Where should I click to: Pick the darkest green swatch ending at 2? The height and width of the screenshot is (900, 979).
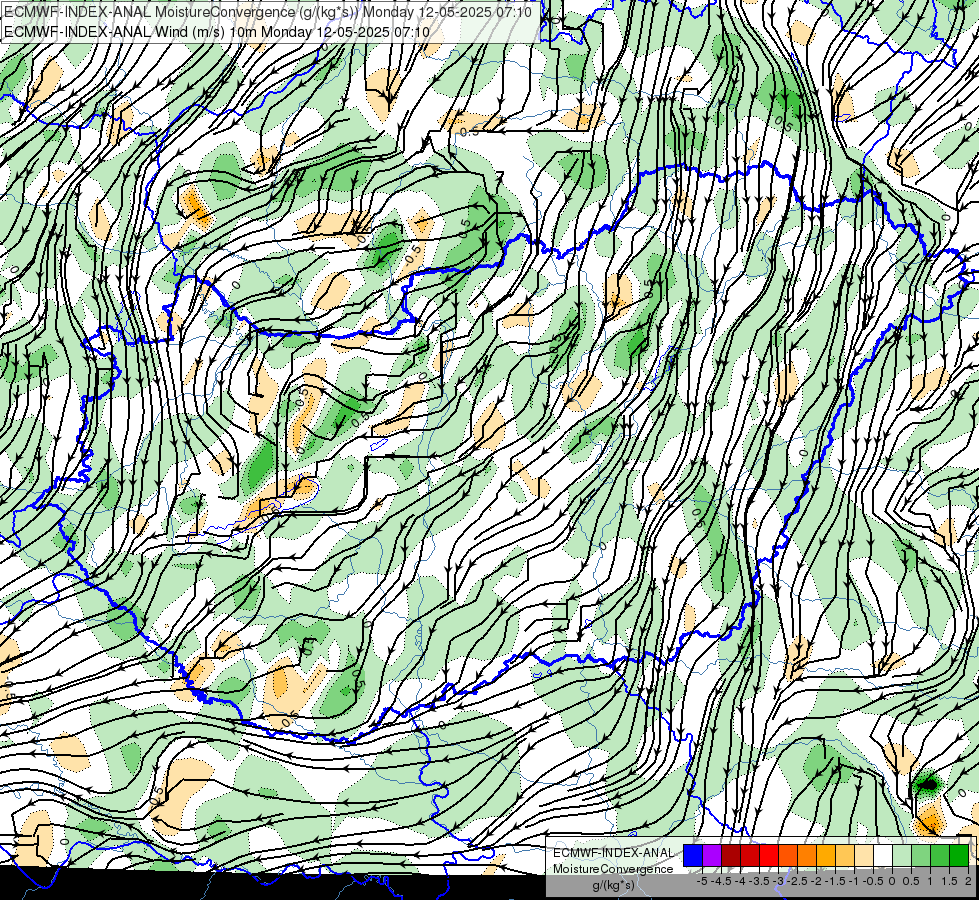[959, 855]
